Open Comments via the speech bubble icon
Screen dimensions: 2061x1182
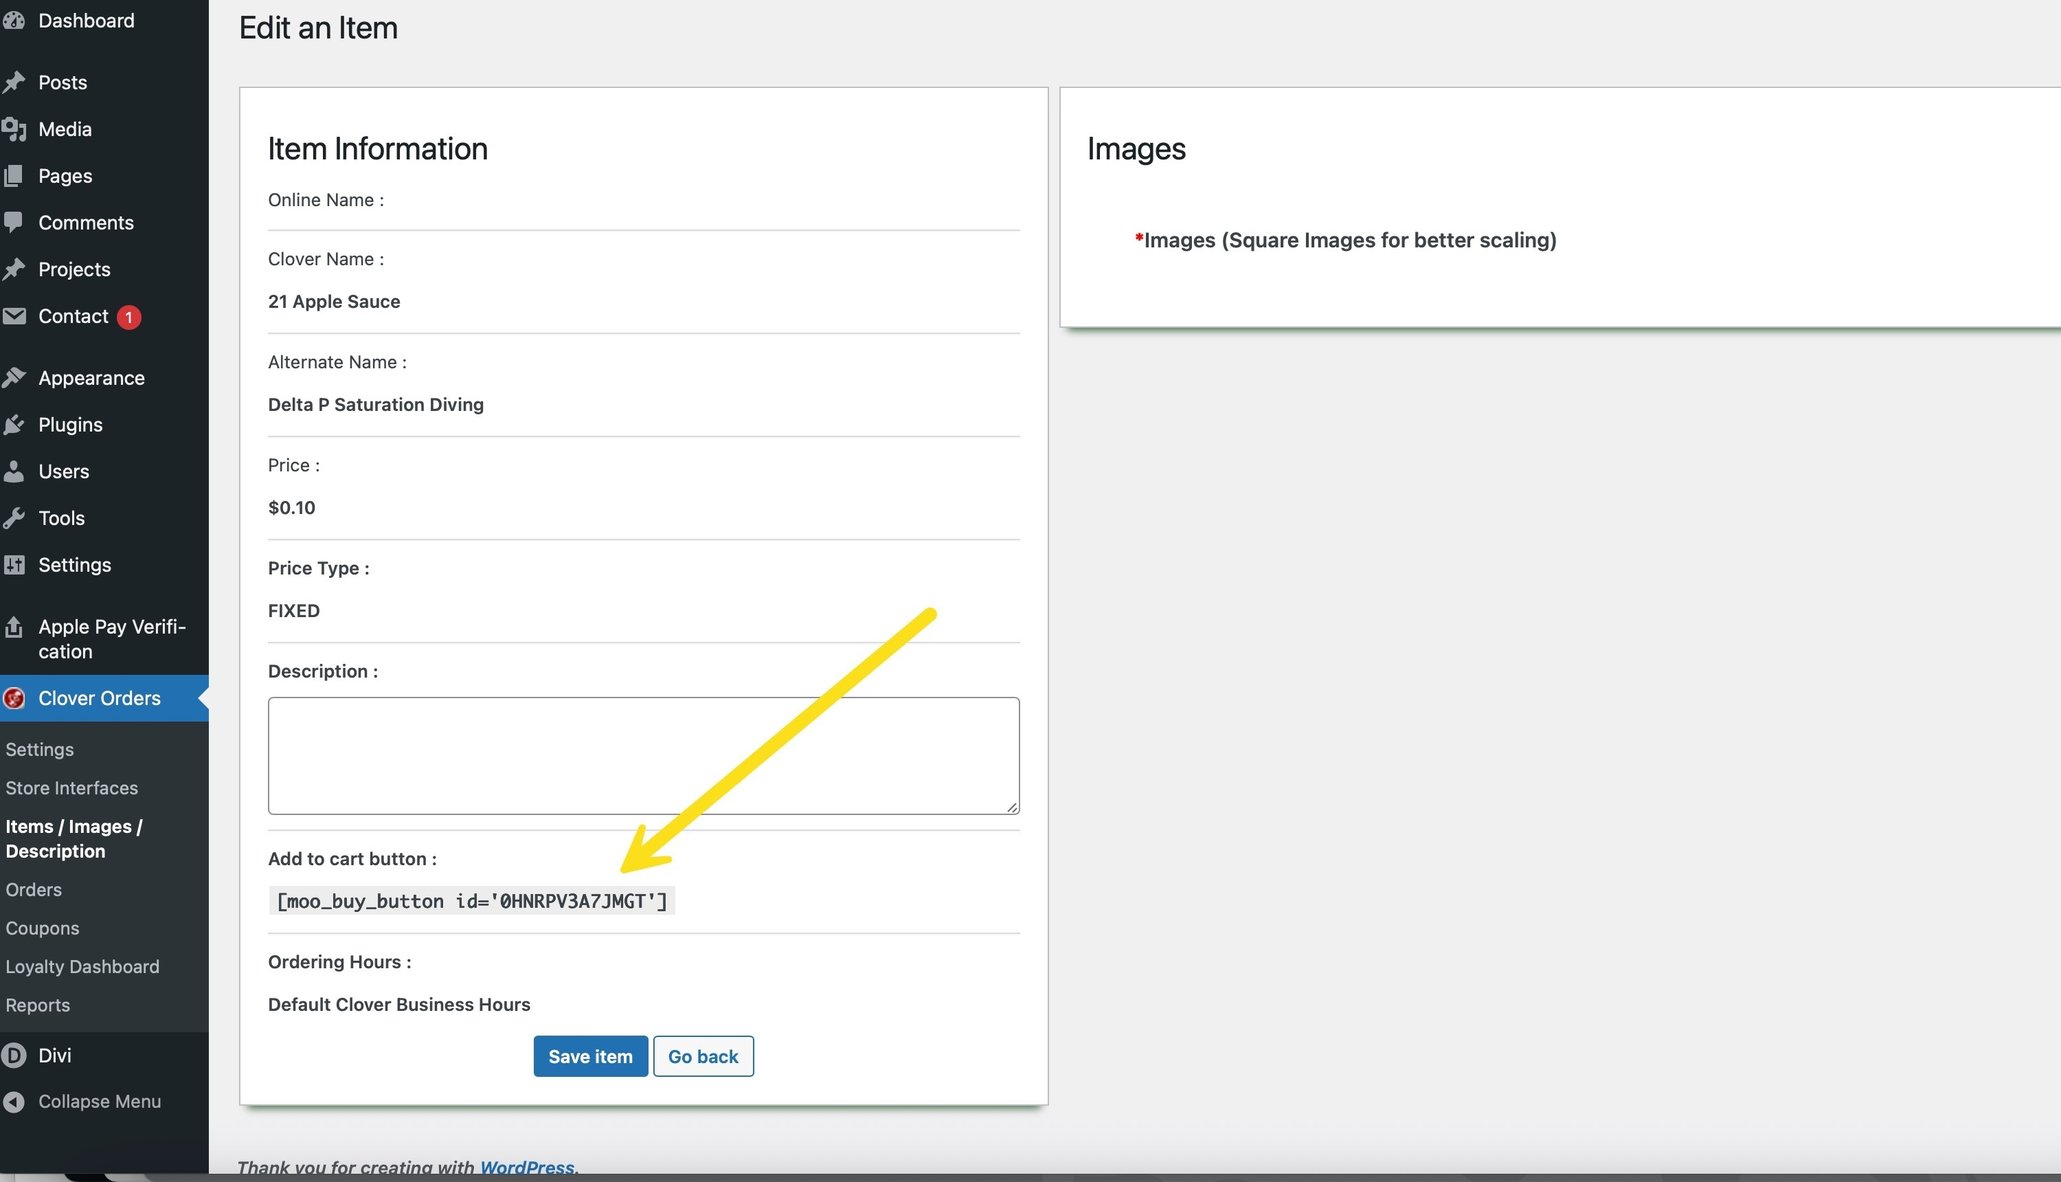point(17,222)
